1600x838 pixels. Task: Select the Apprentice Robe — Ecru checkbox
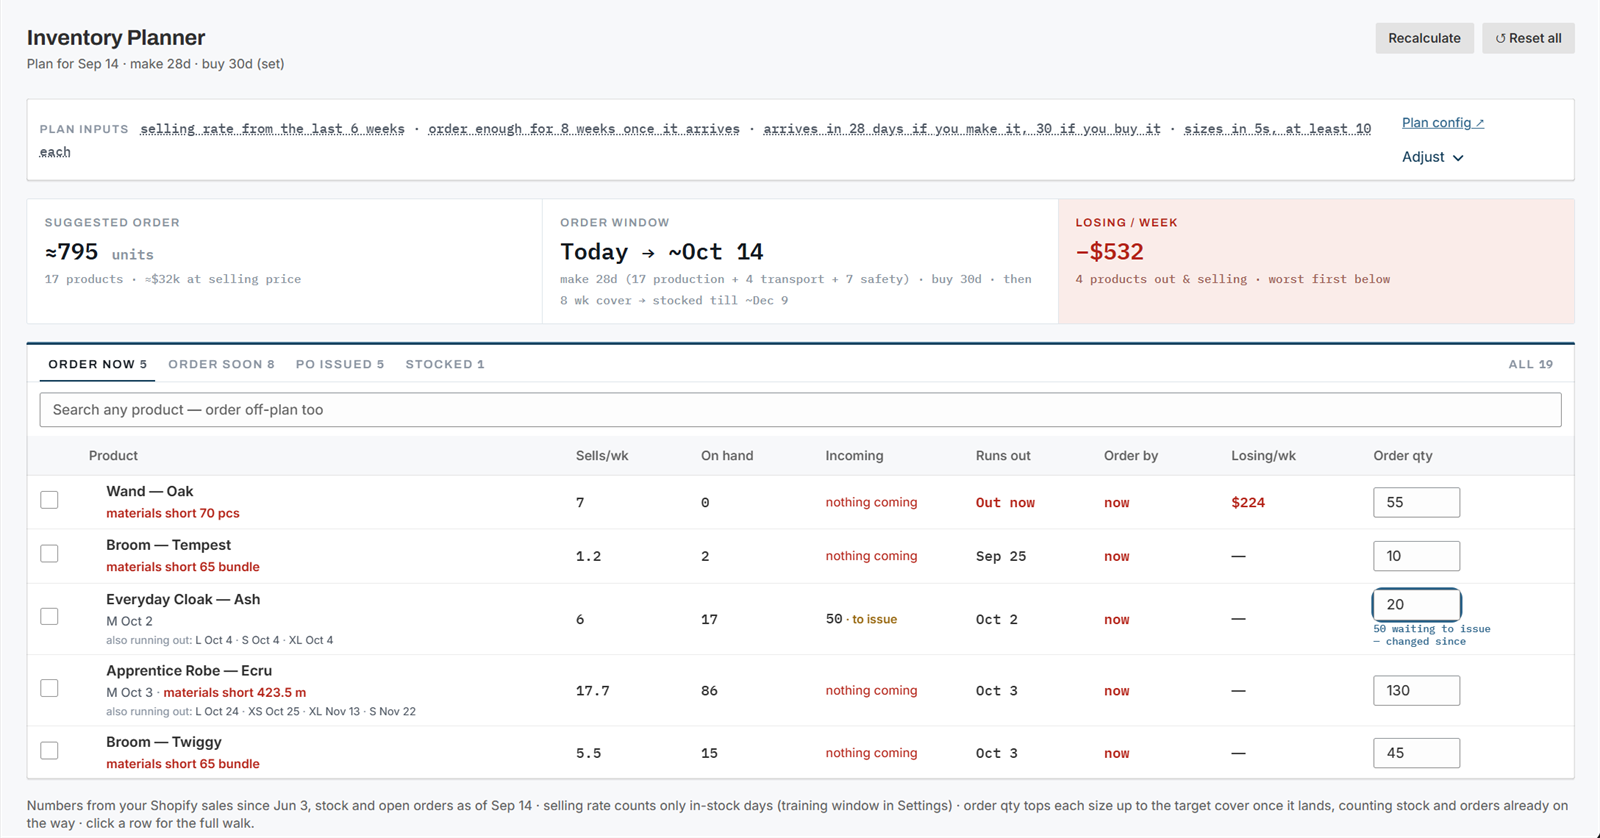pyautogui.click(x=49, y=688)
